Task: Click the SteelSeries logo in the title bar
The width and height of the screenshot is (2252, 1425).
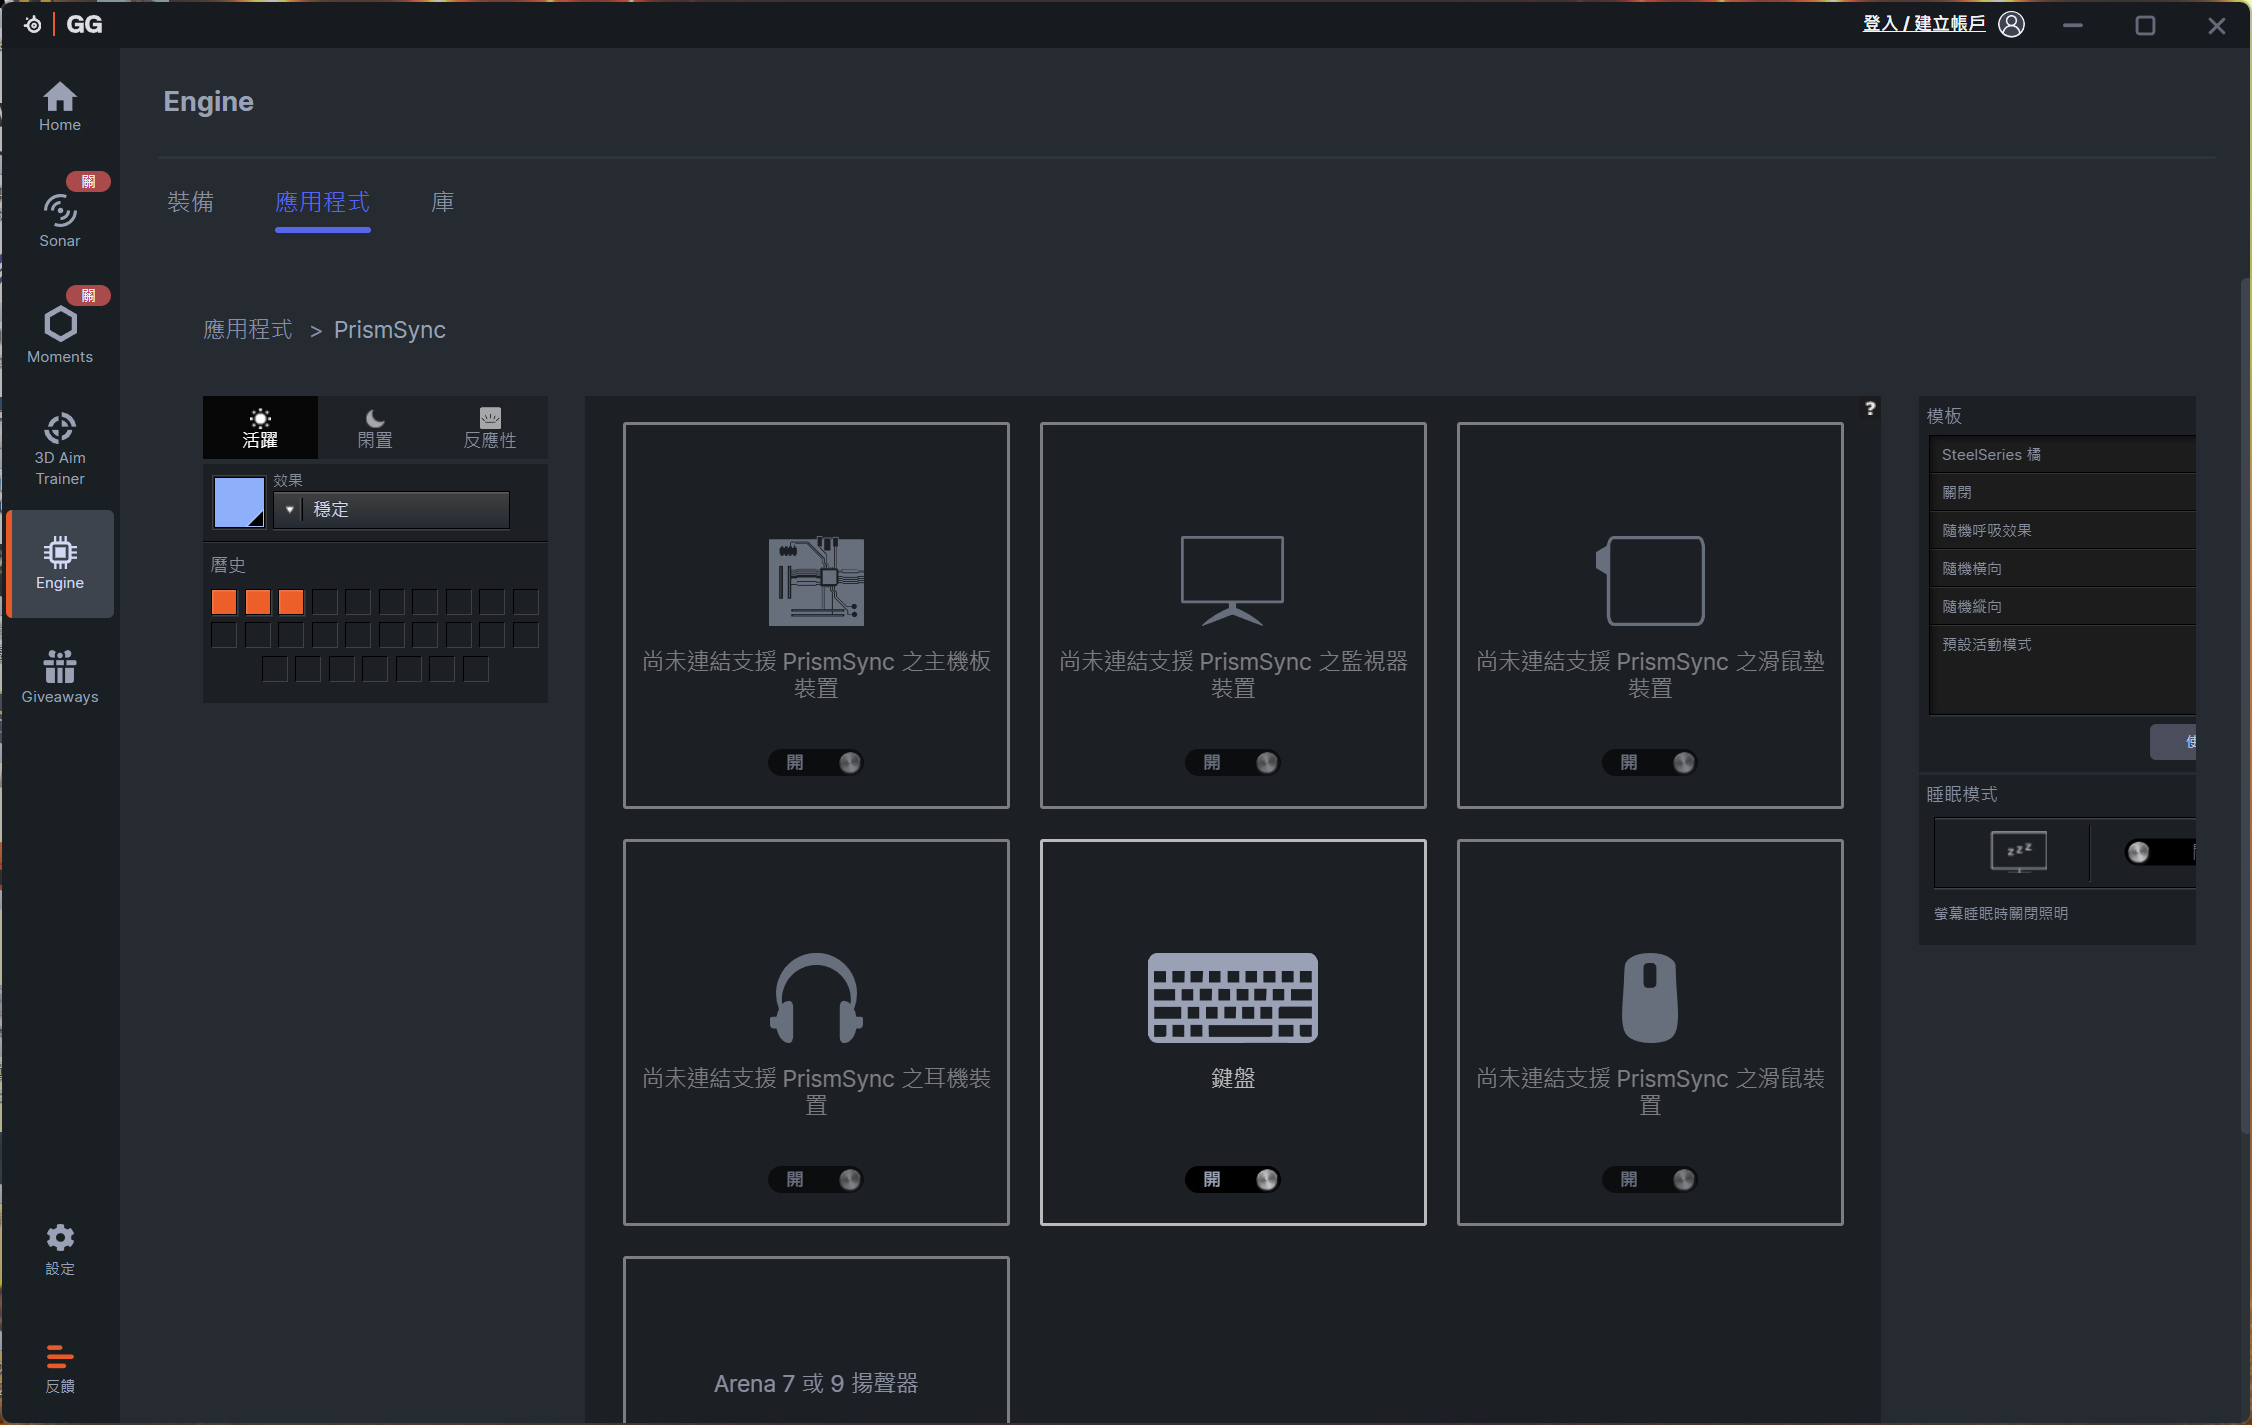Action: (32, 24)
